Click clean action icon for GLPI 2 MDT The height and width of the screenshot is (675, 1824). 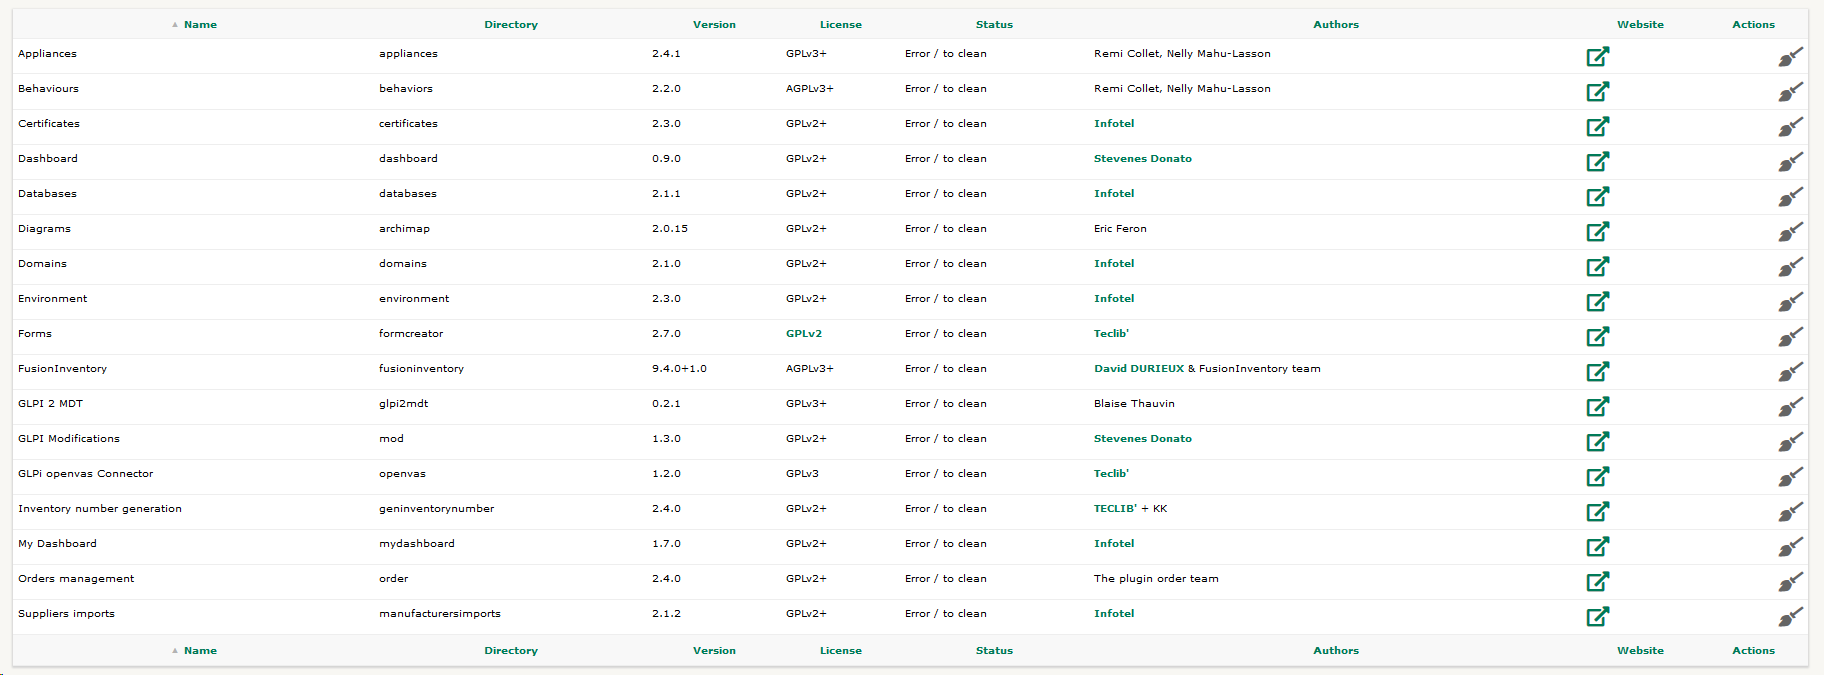tap(1791, 407)
